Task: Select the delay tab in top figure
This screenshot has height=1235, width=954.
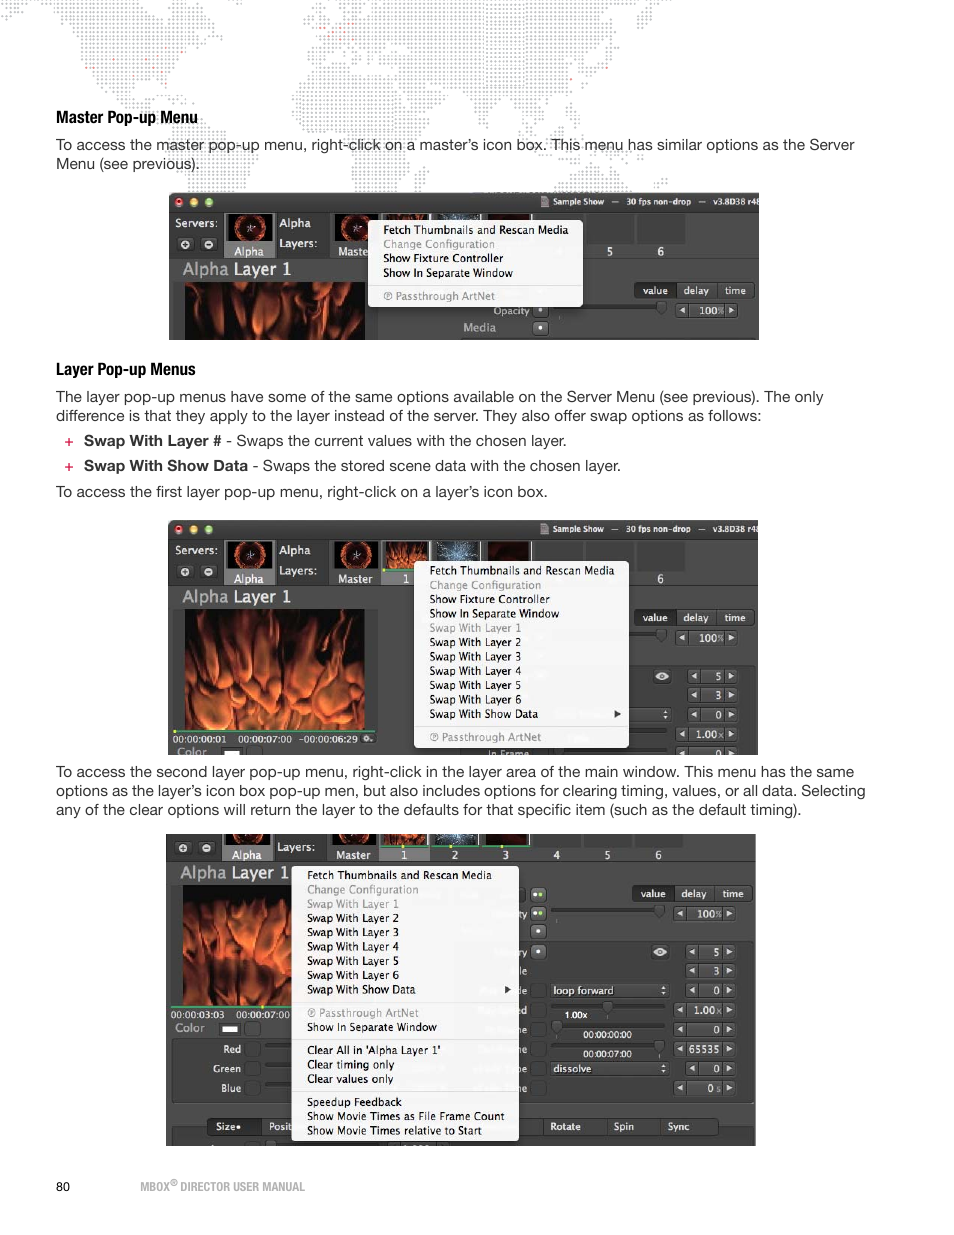Action: tap(696, 291)
